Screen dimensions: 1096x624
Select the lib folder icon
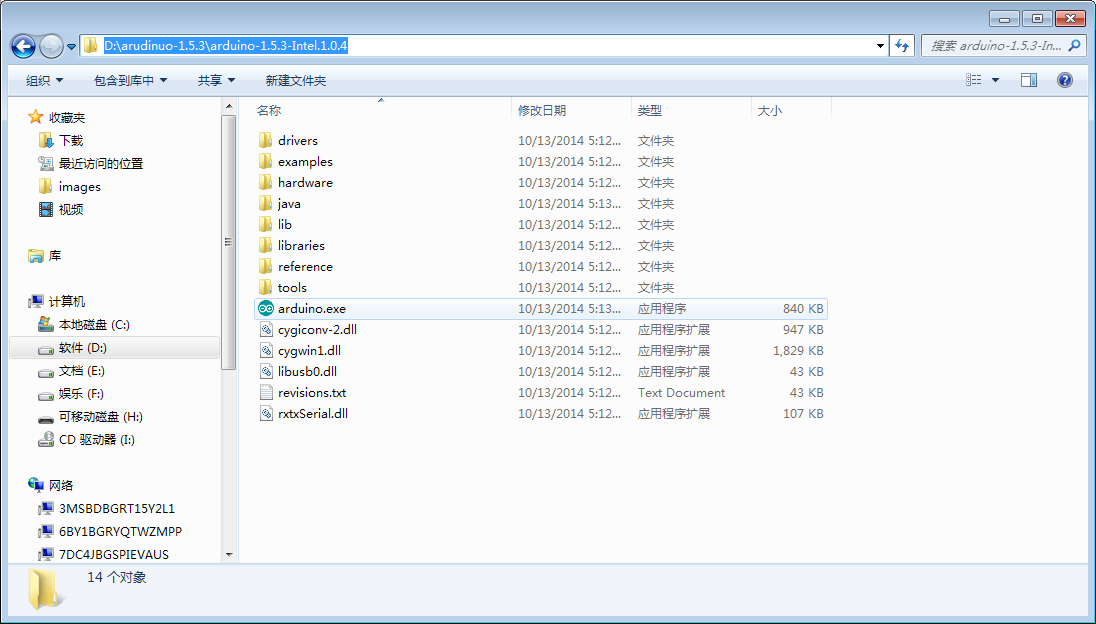coord(266,224)
